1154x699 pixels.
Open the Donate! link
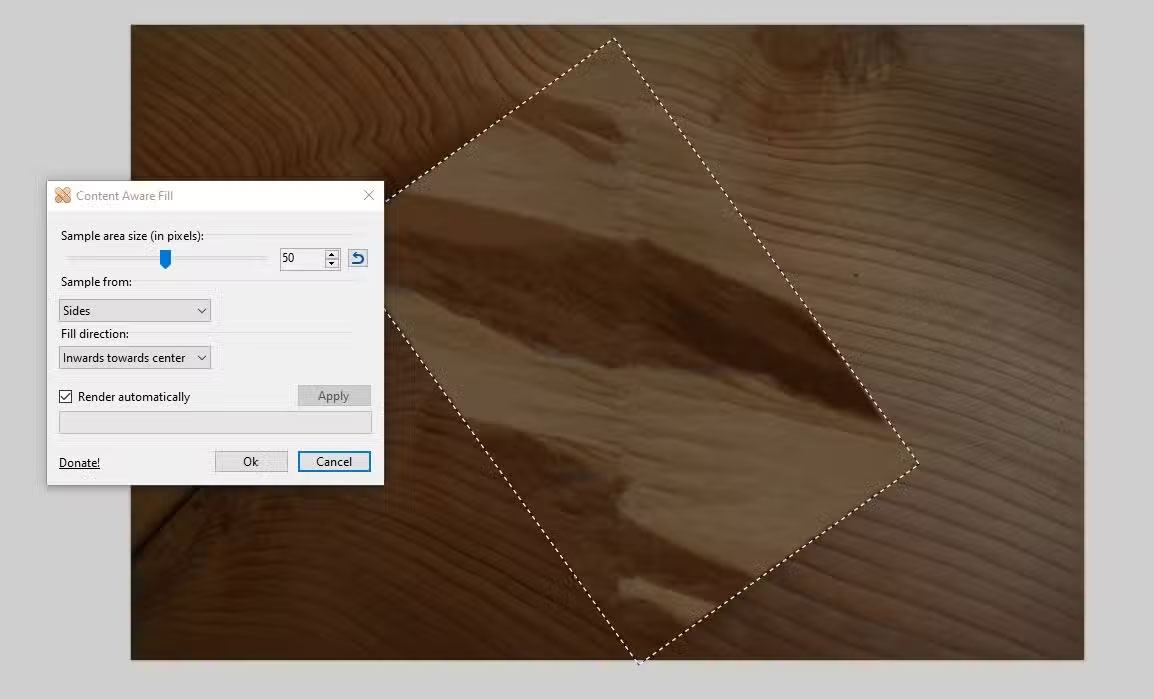point(79,463)
